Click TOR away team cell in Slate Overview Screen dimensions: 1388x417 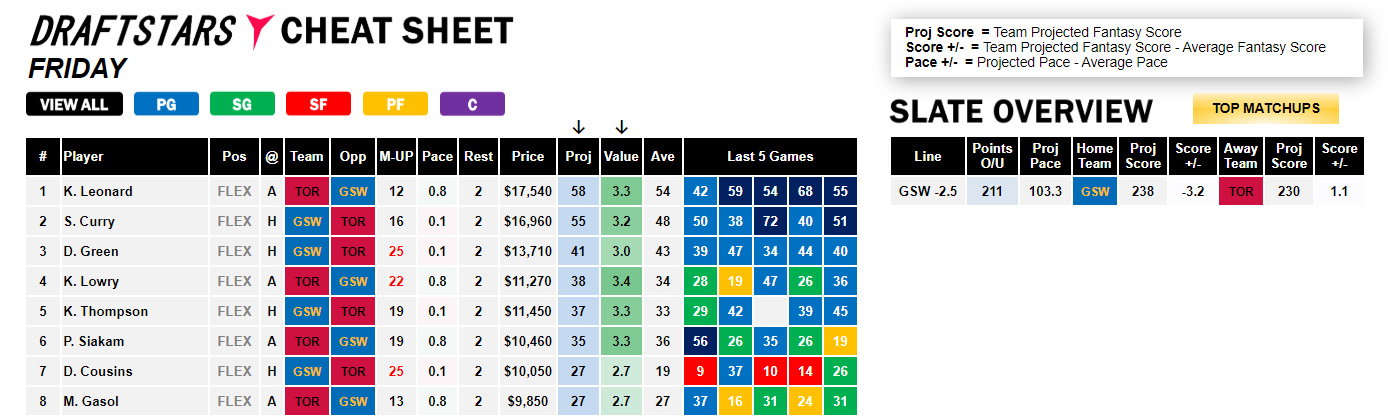(1241, 191)
